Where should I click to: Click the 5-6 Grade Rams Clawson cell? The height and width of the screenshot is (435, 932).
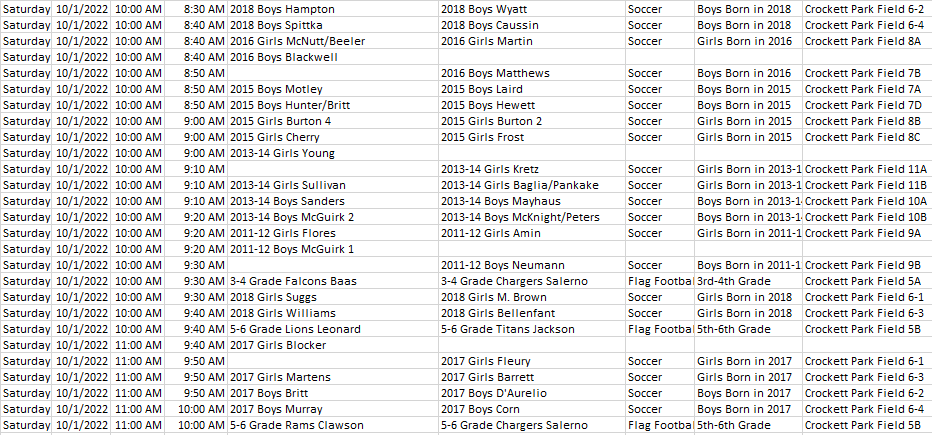[296, 425]
